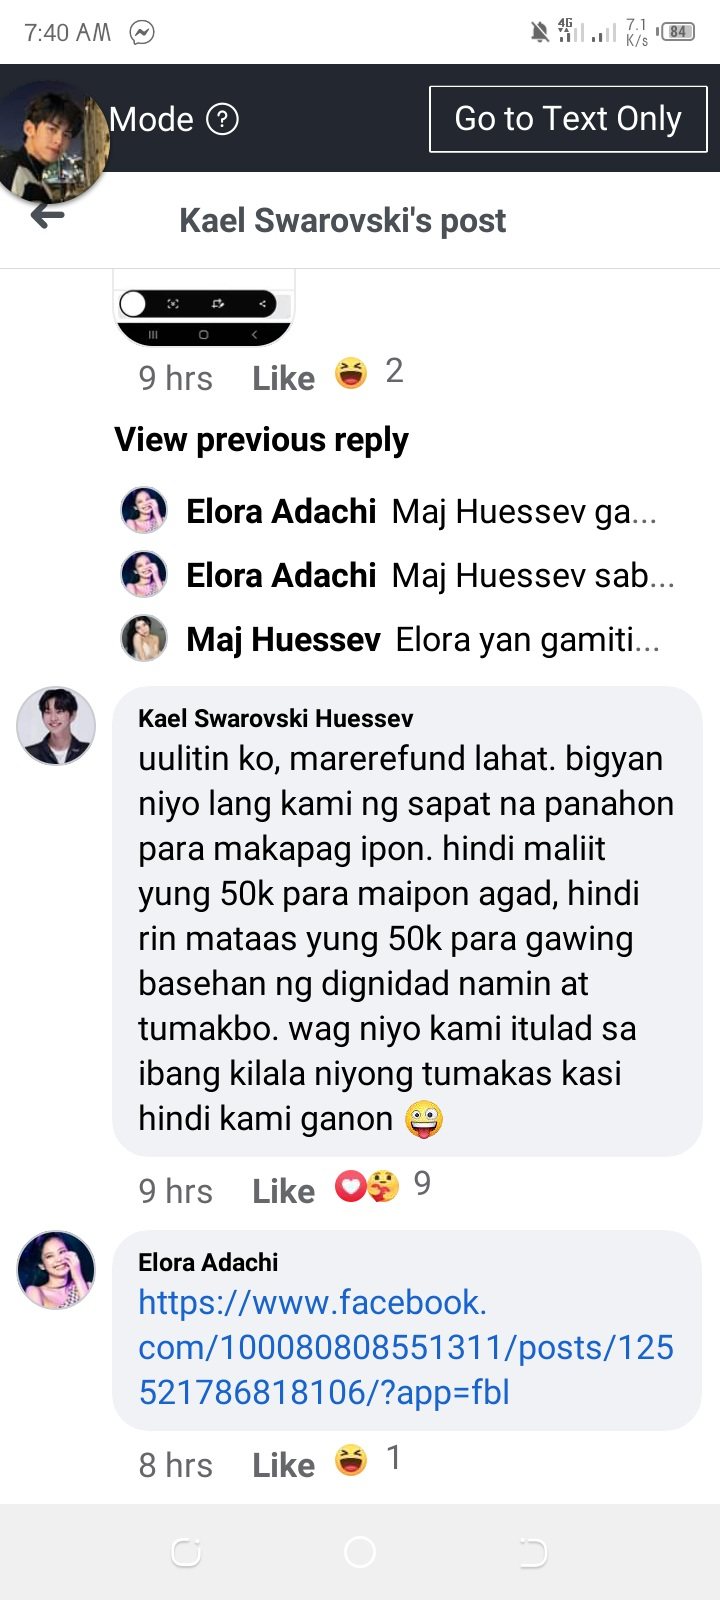Expand Maj Huessev's reply "Elora yan gamiti..."
The height and width of the screenshot is (1600, 720).
click(390, 639)
